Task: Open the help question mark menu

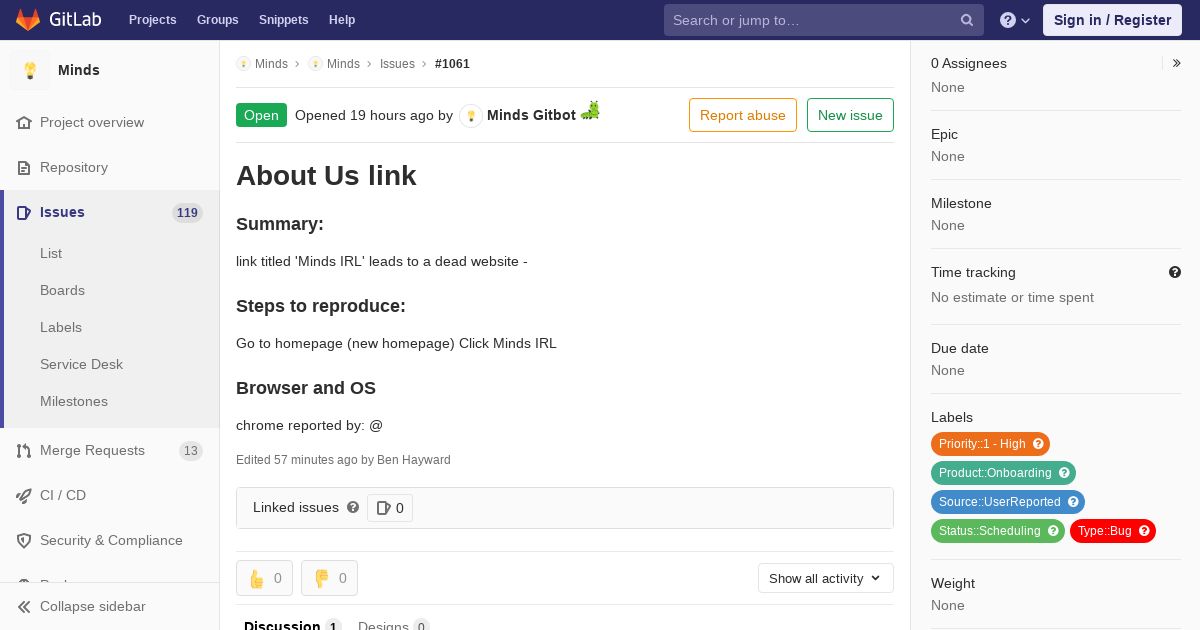Action: [1015, 20]
